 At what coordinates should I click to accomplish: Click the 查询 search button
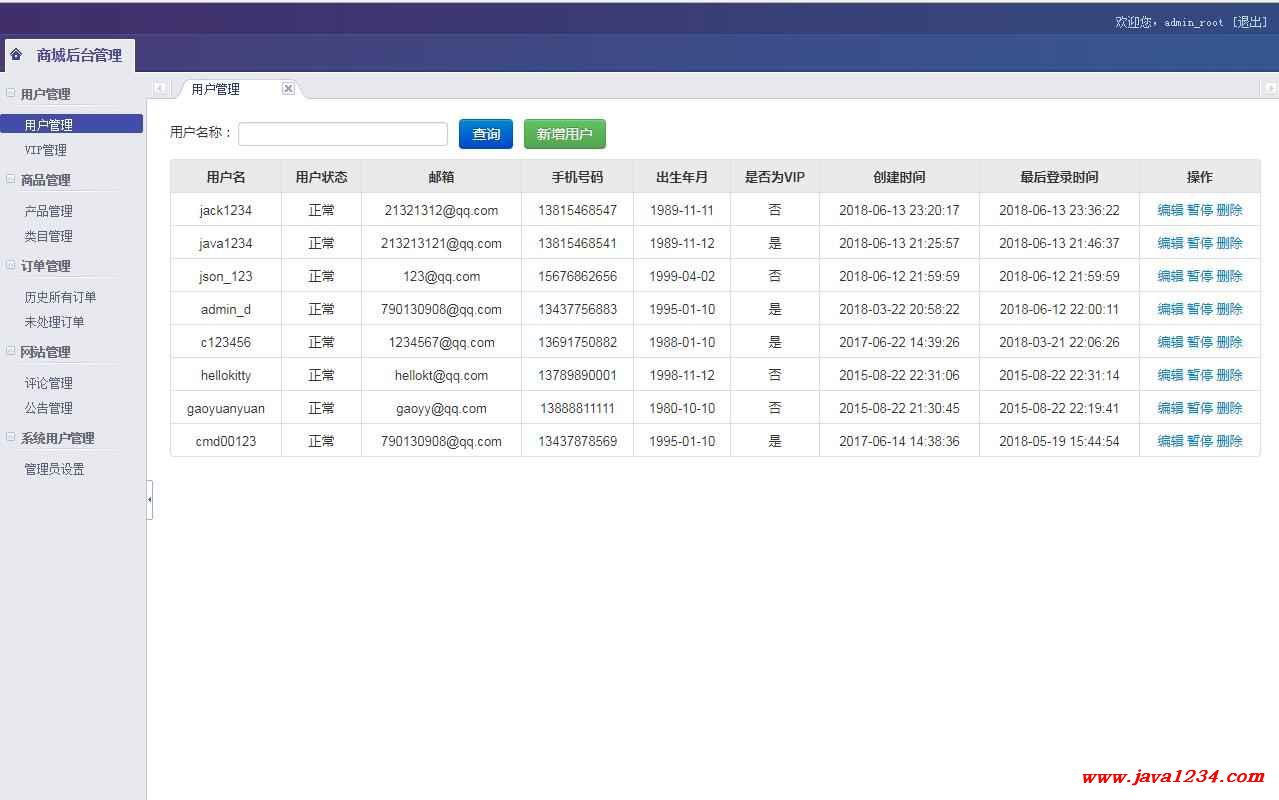(486, 134)
